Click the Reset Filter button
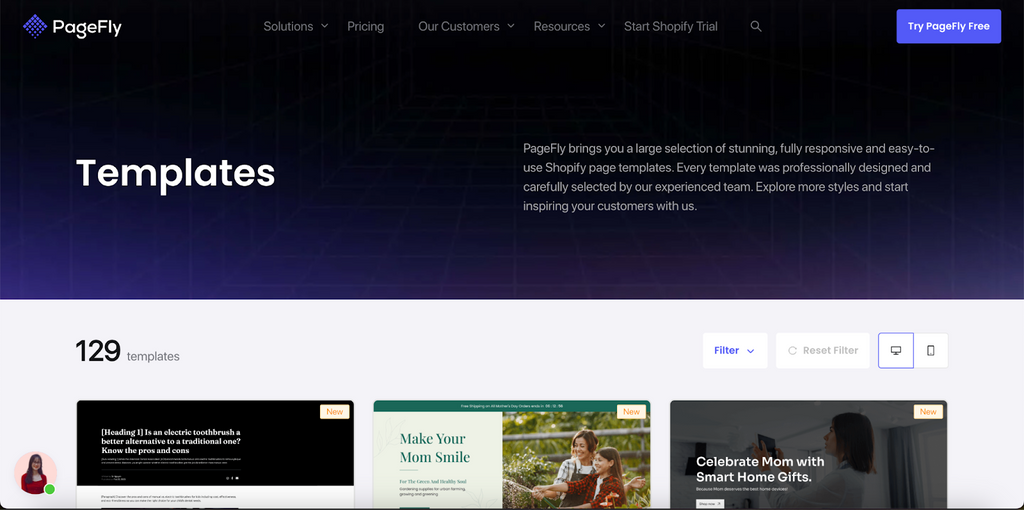 (823, 351)
